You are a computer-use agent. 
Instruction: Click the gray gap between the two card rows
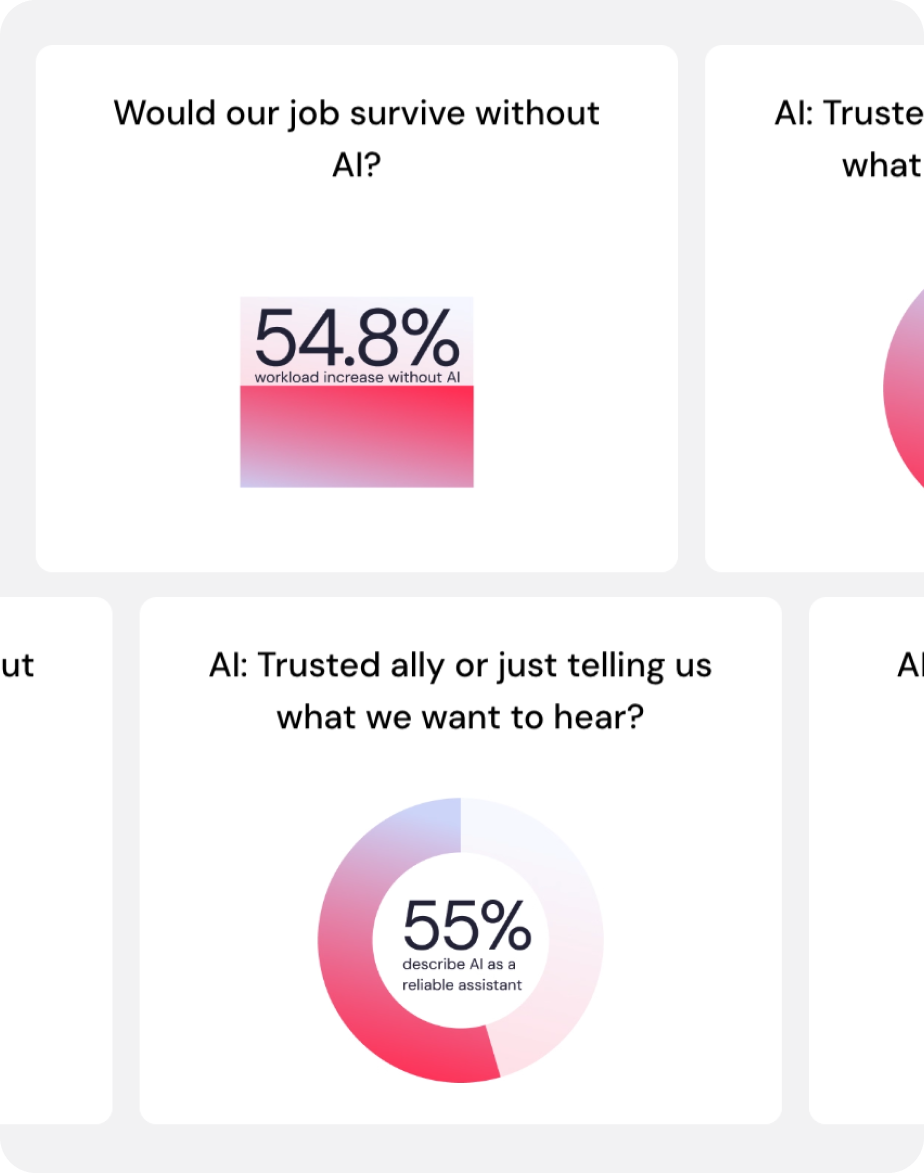[x=460, y=585]
